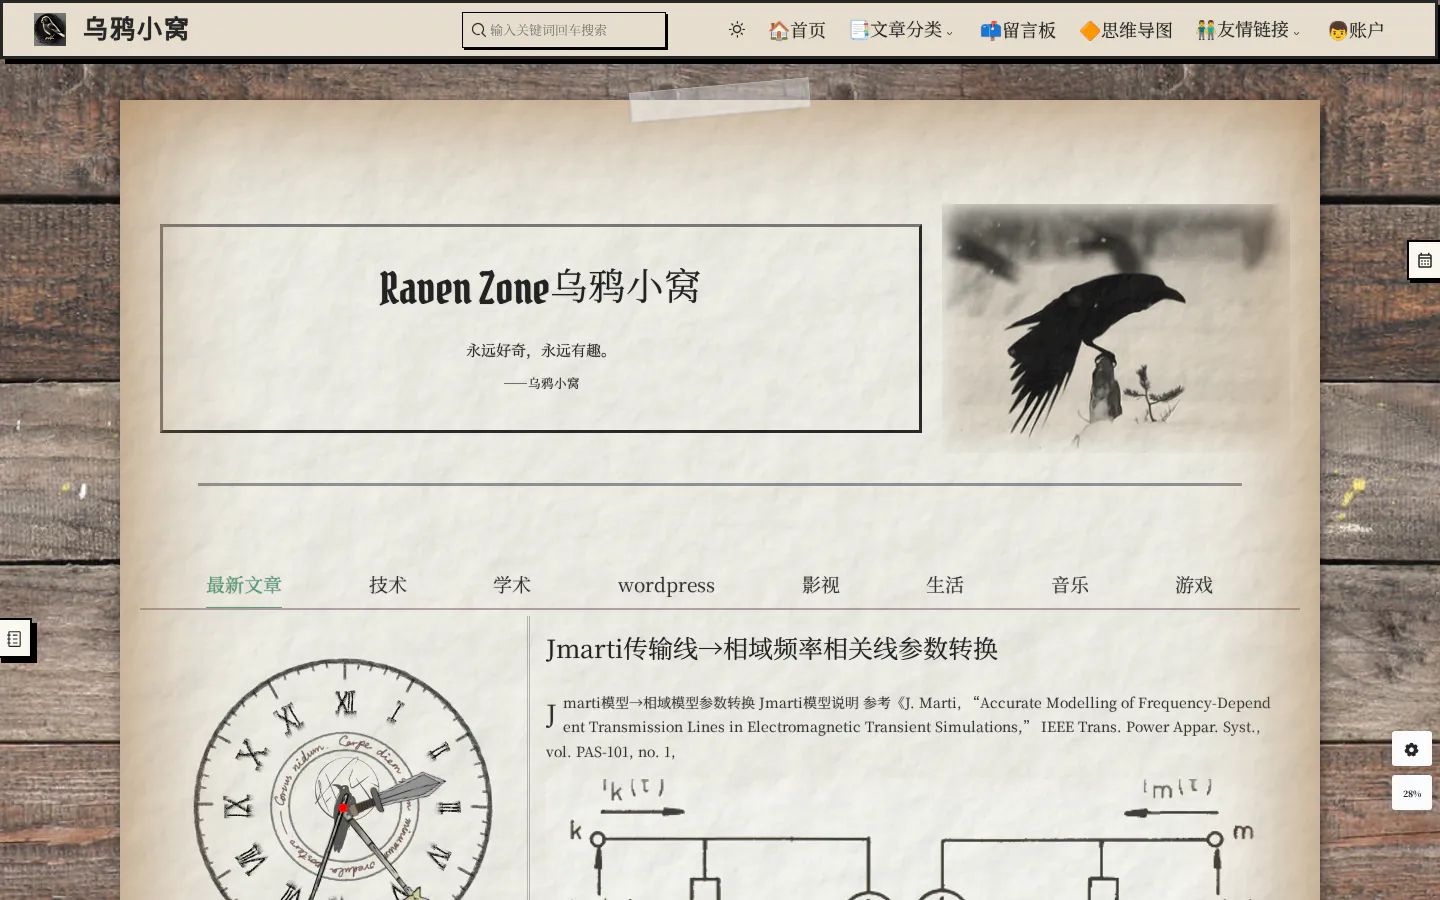This screenshot has height=900, width=1440.
Task: Switch to the 学术 tab
Action: point(512,585)
